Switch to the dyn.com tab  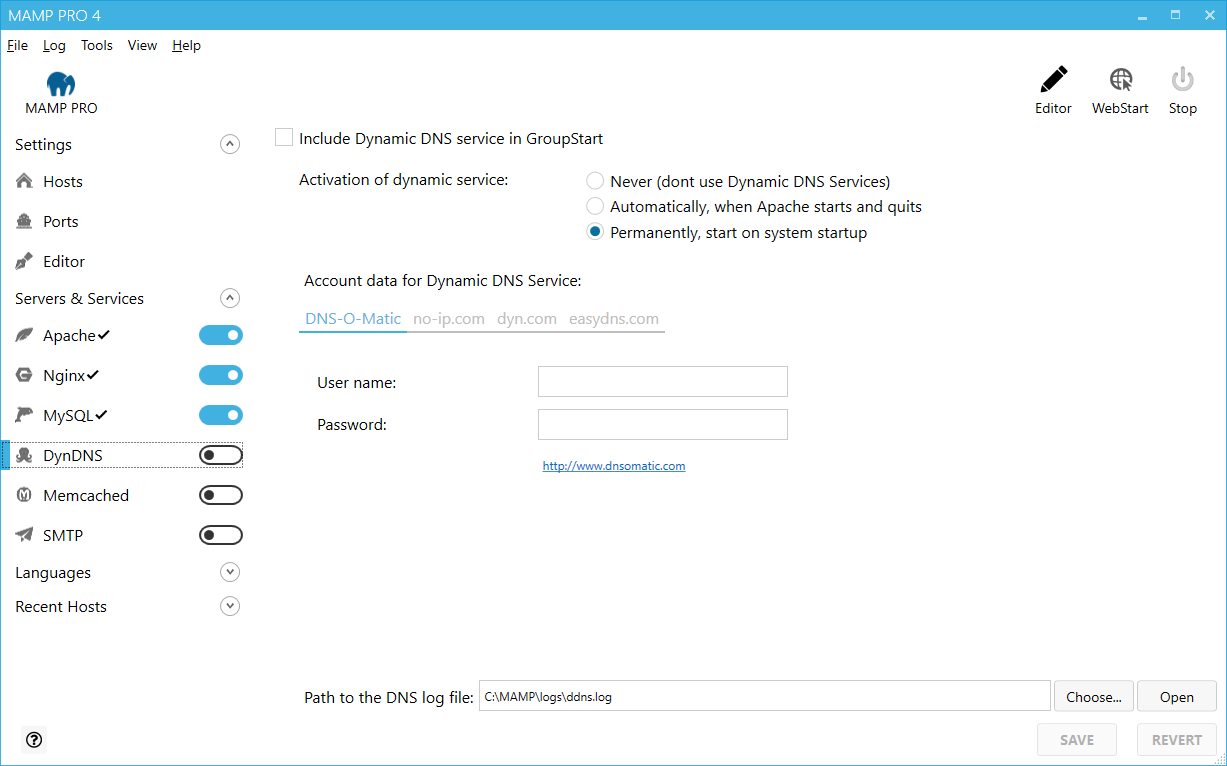[527, 319]
